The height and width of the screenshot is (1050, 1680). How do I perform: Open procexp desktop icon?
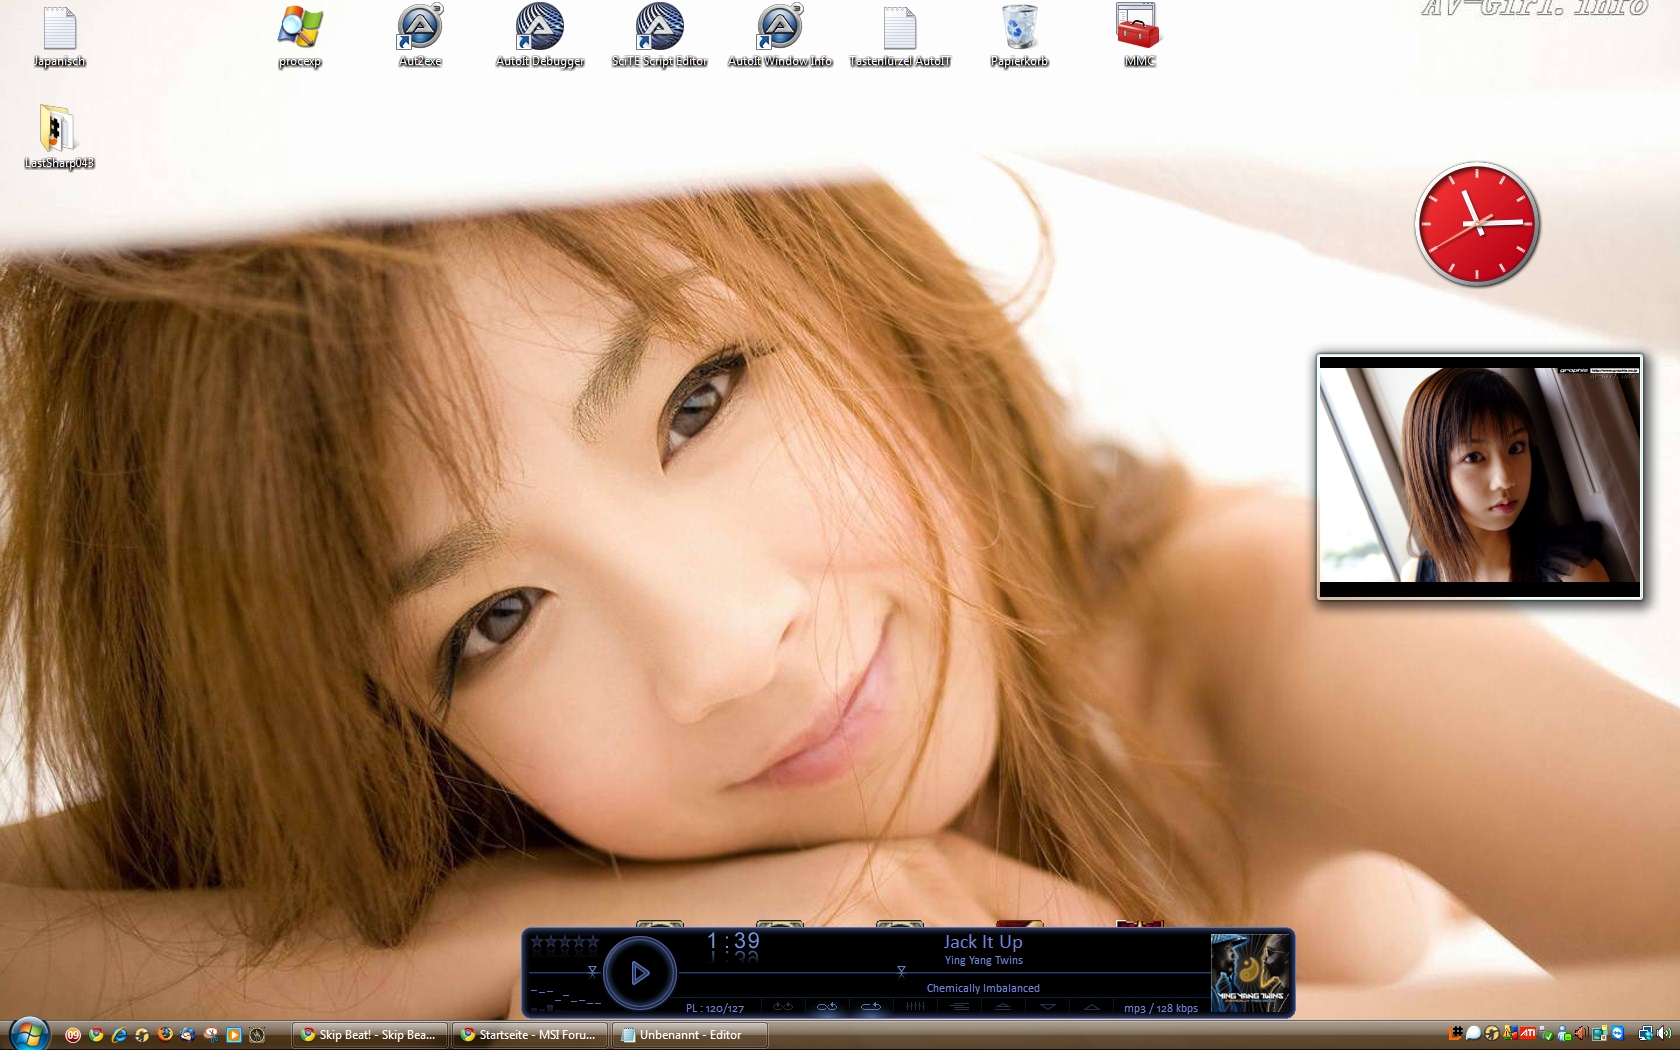pyautogui.click(x=300, y=30)
